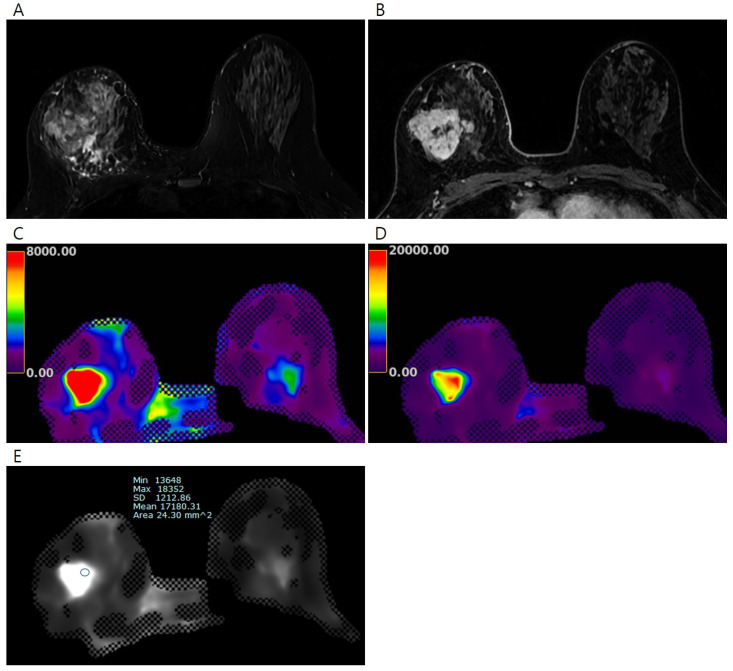Select the panel A breast MRI image
Viewport: 733px width, 671px height.
click(186, 118)
